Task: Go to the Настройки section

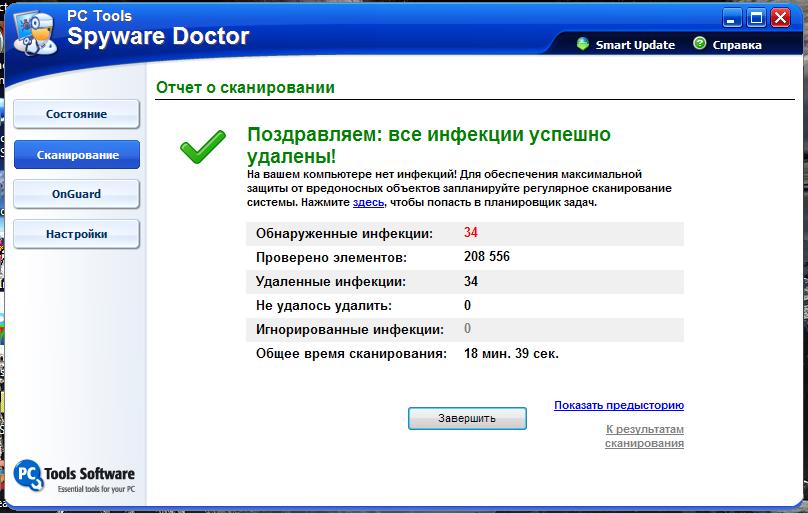Action: tap(76, 234)
